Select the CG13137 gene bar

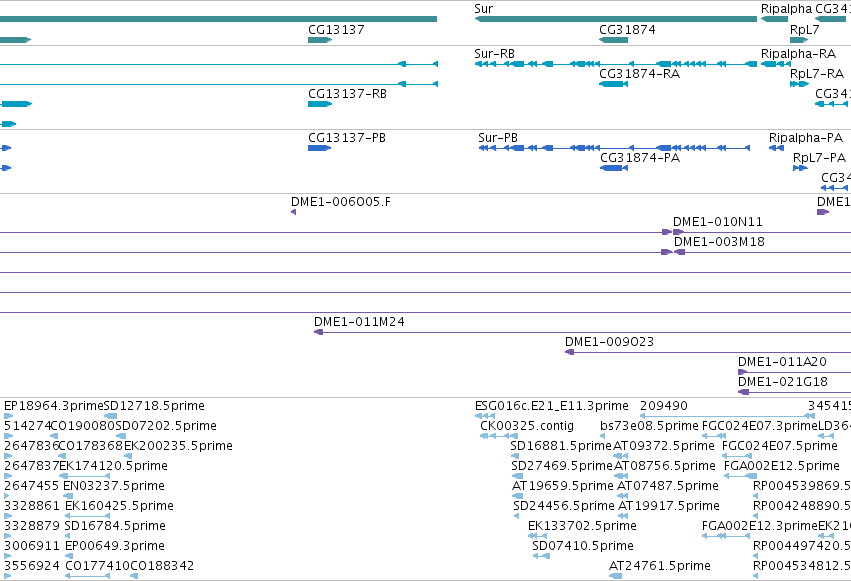coord(320,40)
